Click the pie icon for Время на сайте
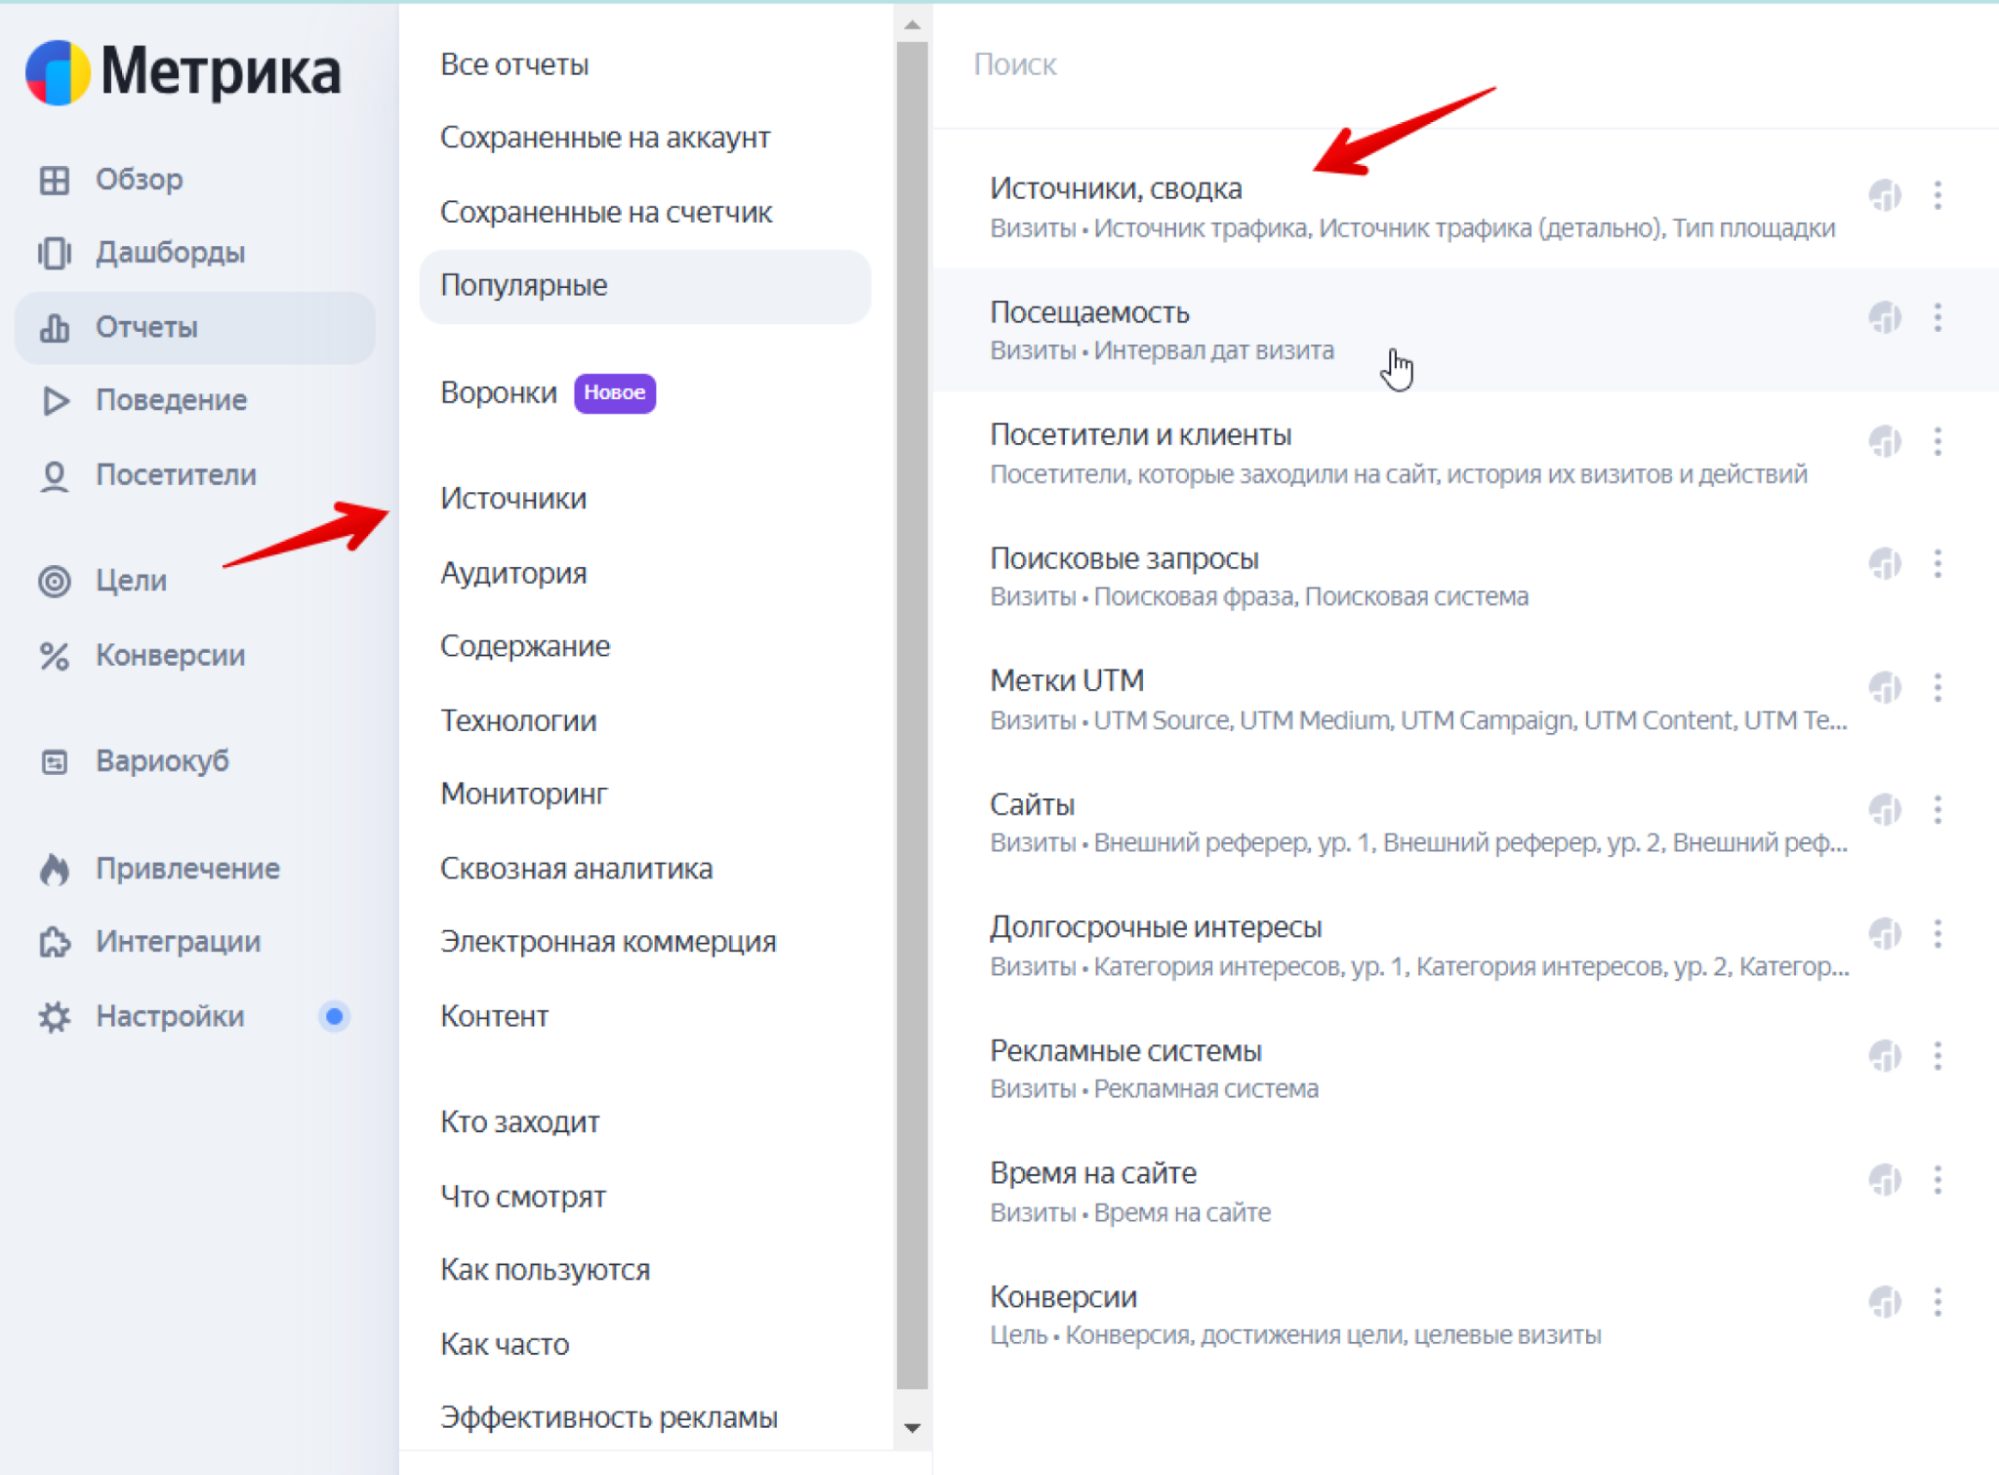 [x=1885, y=1179]
